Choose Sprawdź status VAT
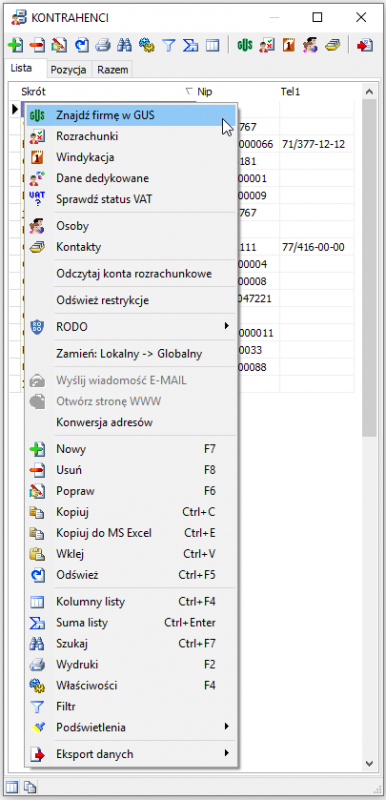This screenshot has width=386, height=800. pyautogui.click(x=131, y=199)
